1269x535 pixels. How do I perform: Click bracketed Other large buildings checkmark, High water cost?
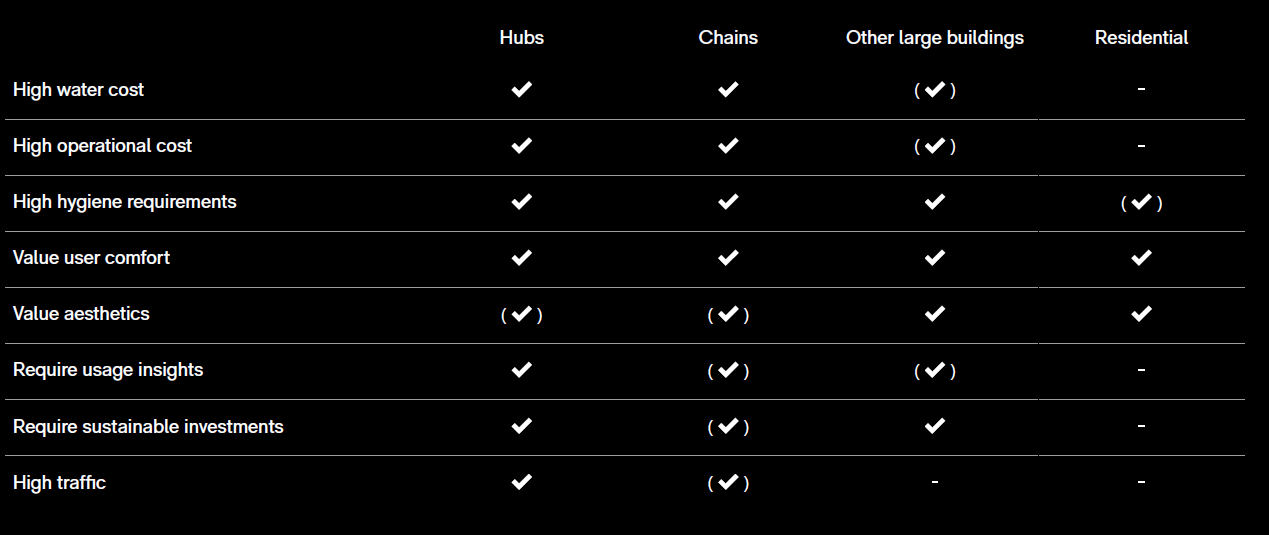(935, 90)
